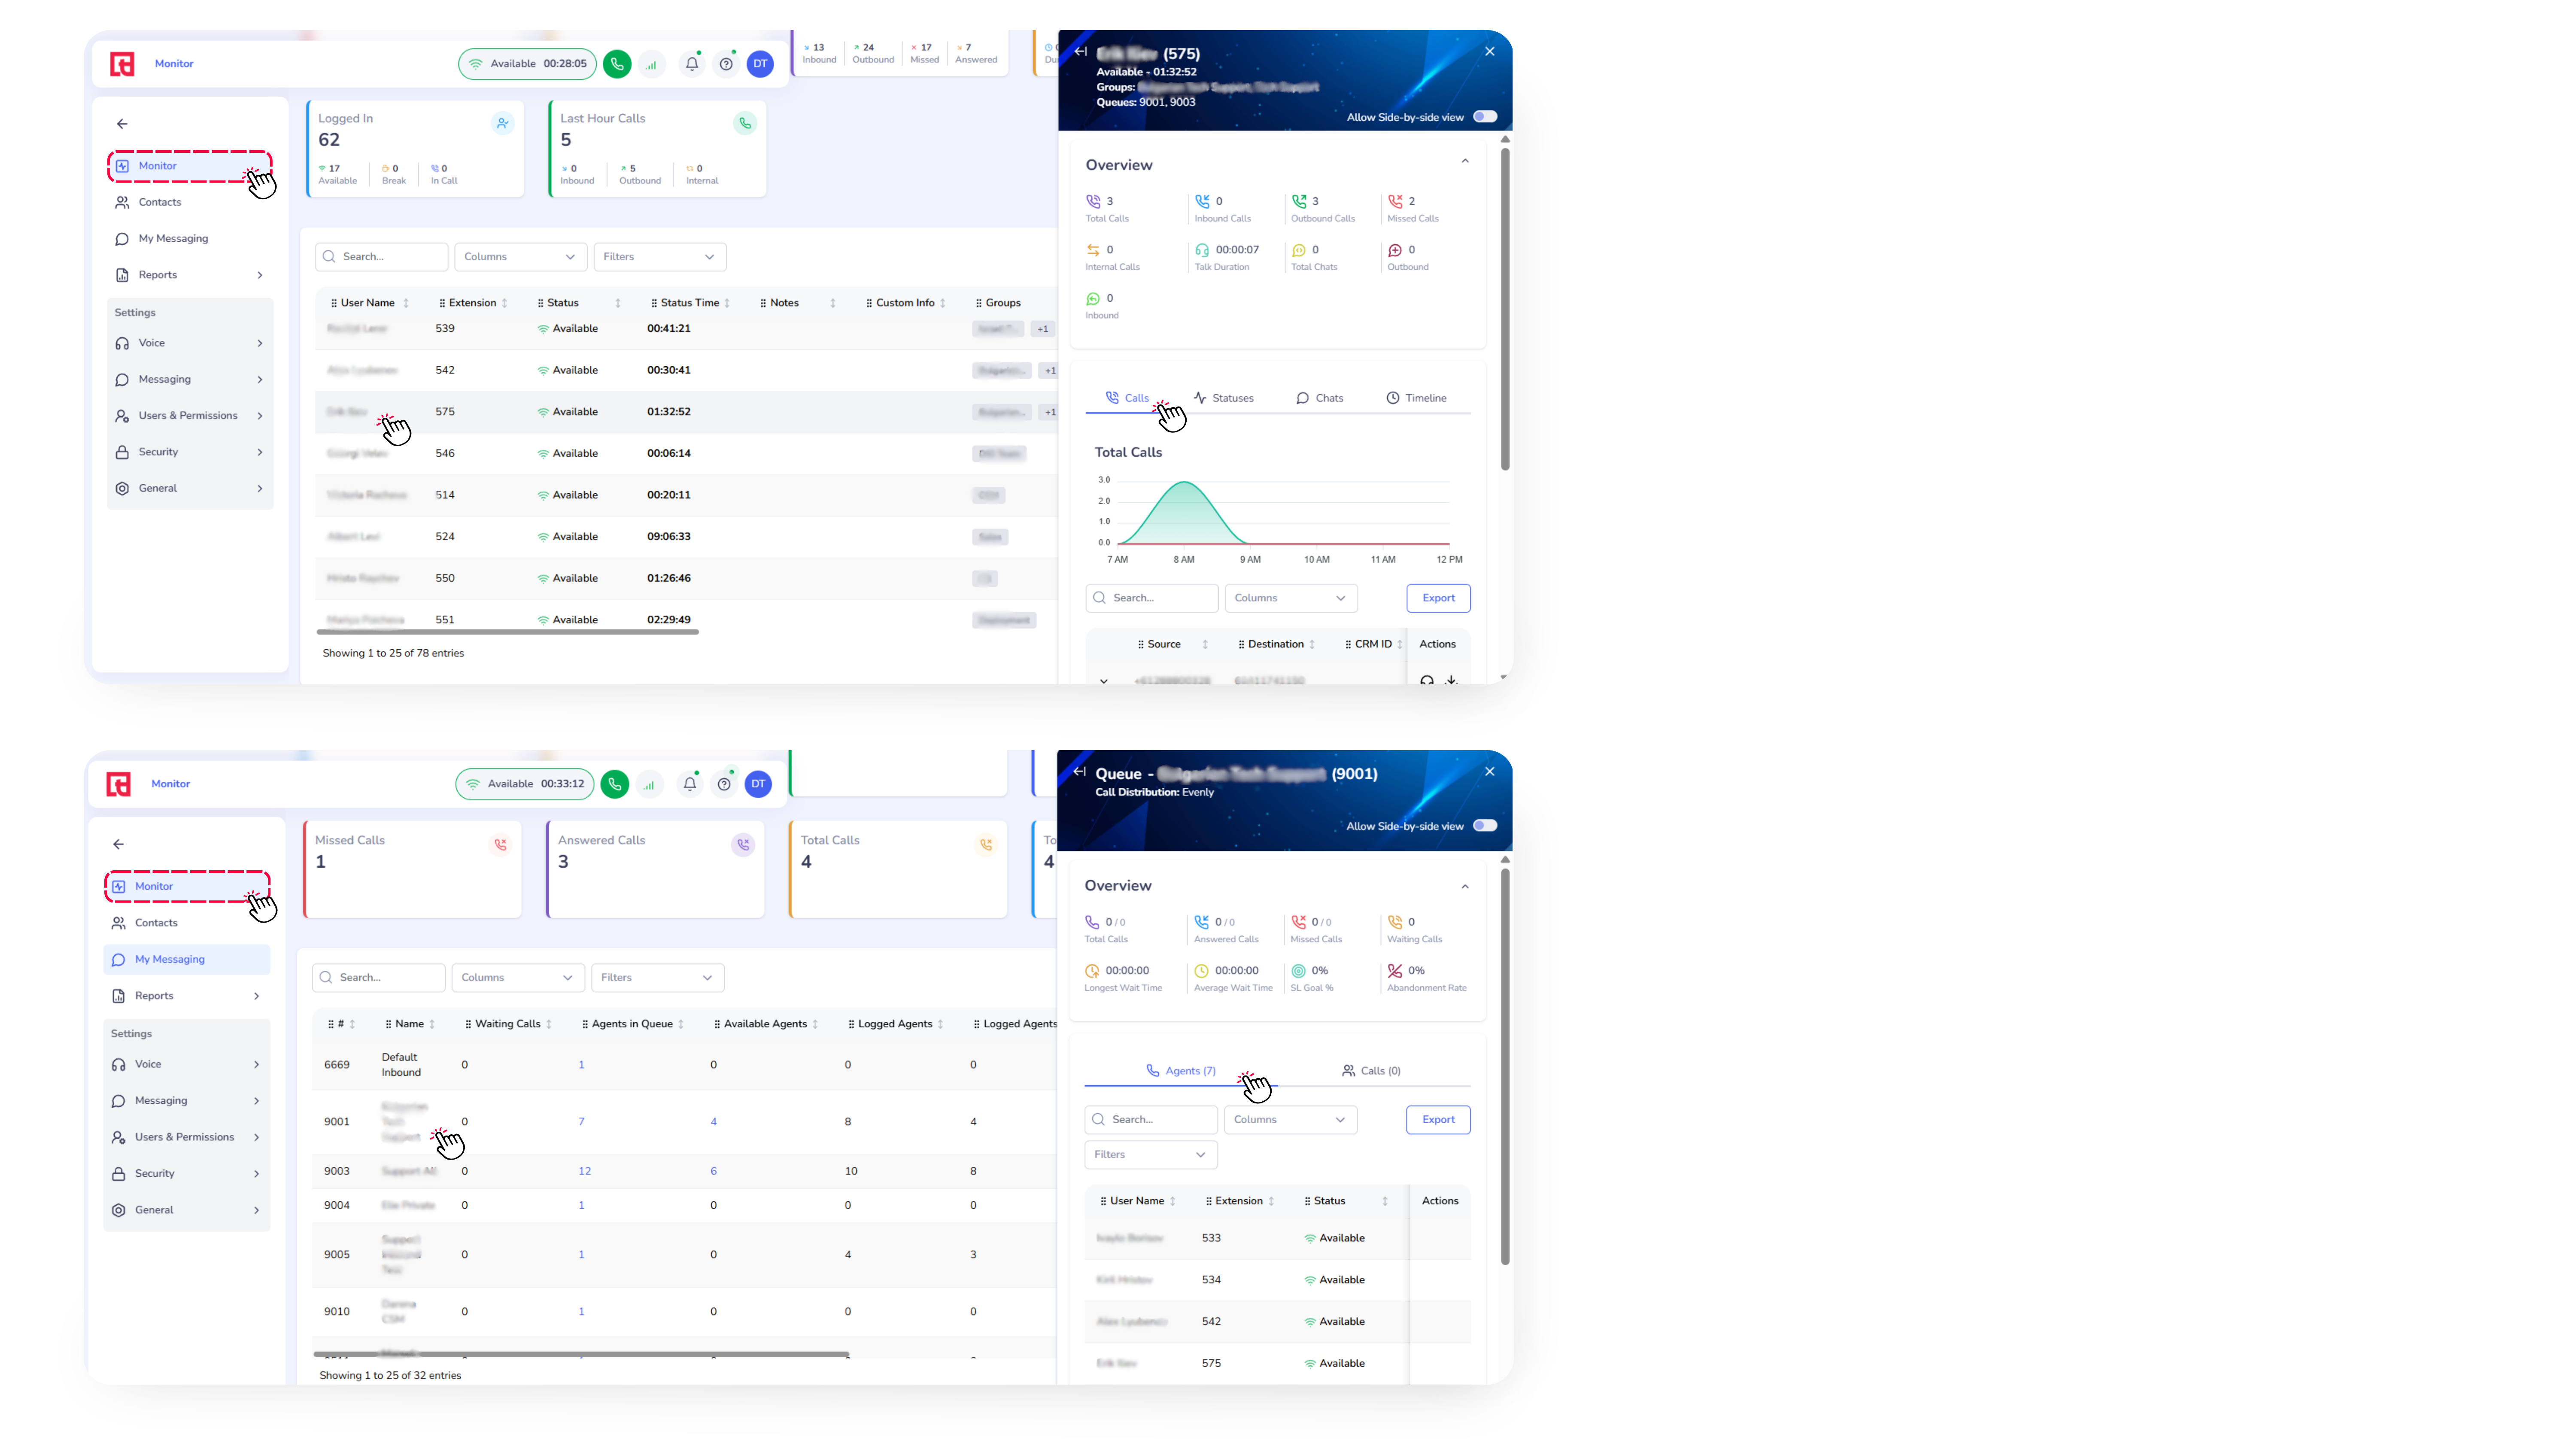The height and width of the screenshot is (1449, 2576).
Task: Collapse the agent 575 side panel with arrow icon
Action: click(1080, 52)
